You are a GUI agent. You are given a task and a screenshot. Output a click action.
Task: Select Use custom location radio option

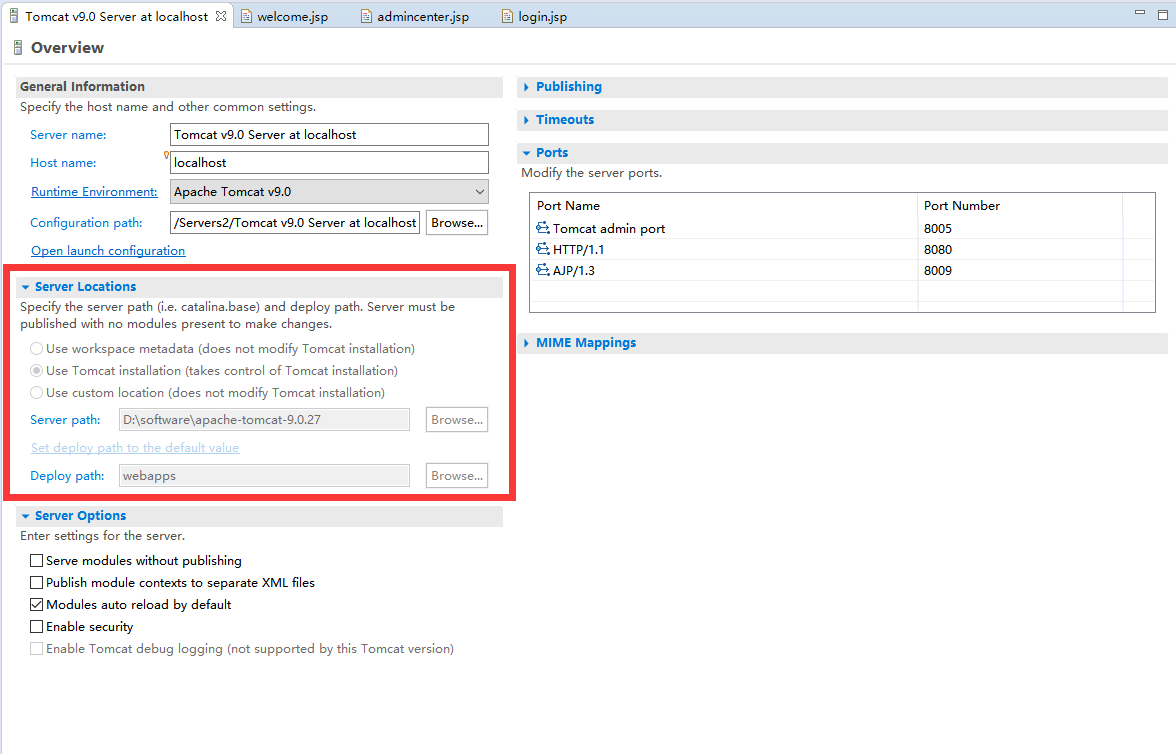click(x=36, y=392)
